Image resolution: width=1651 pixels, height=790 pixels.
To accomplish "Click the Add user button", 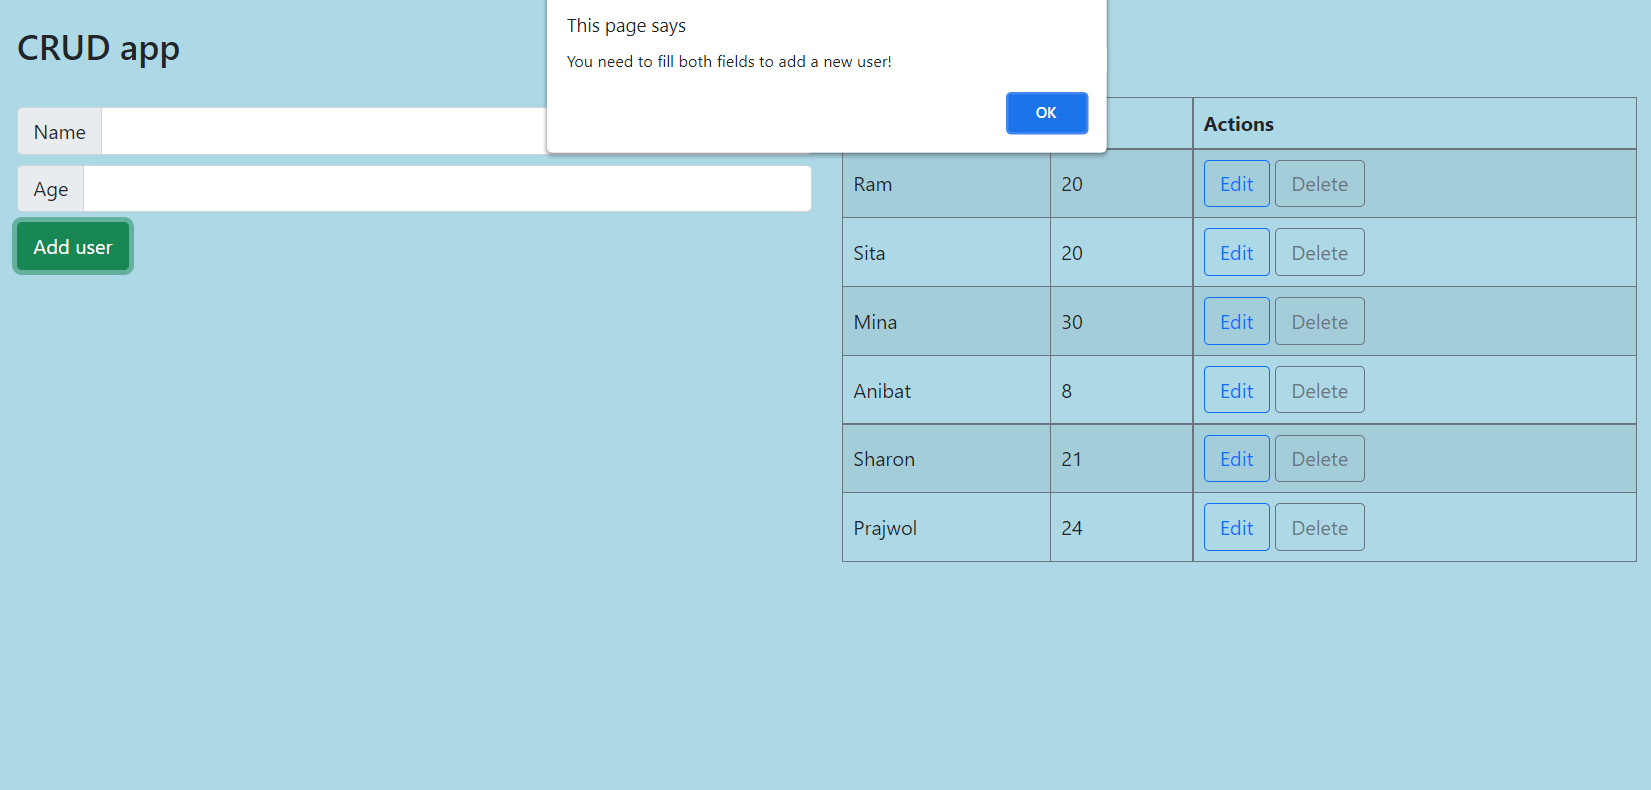I will (72, 246).
